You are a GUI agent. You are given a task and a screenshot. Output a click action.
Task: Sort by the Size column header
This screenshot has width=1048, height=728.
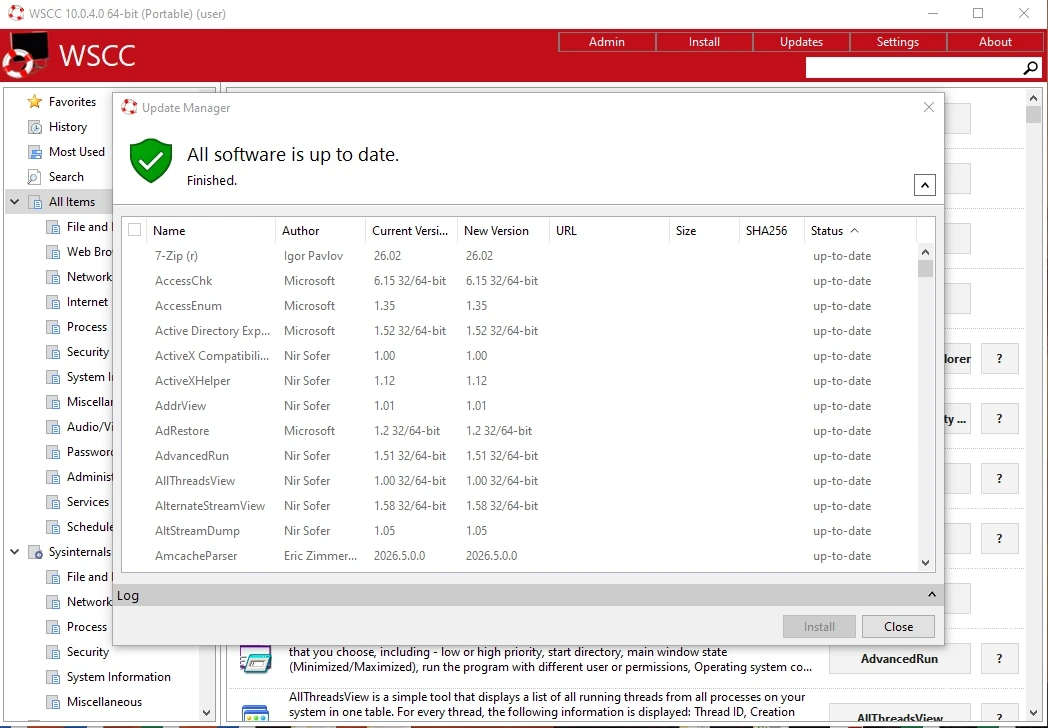pos(704,231)
